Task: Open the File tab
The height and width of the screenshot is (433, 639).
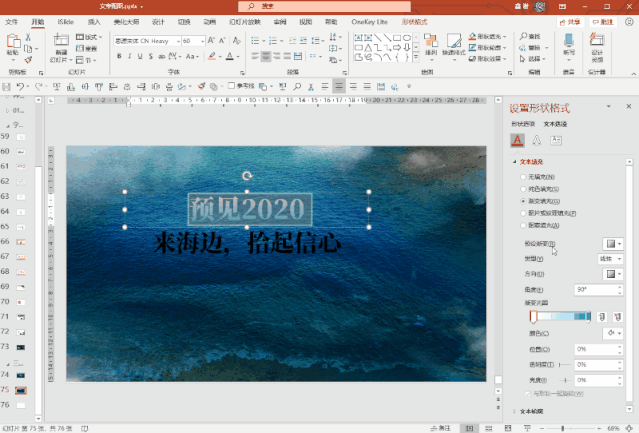Action: click(x=11, y=22)
